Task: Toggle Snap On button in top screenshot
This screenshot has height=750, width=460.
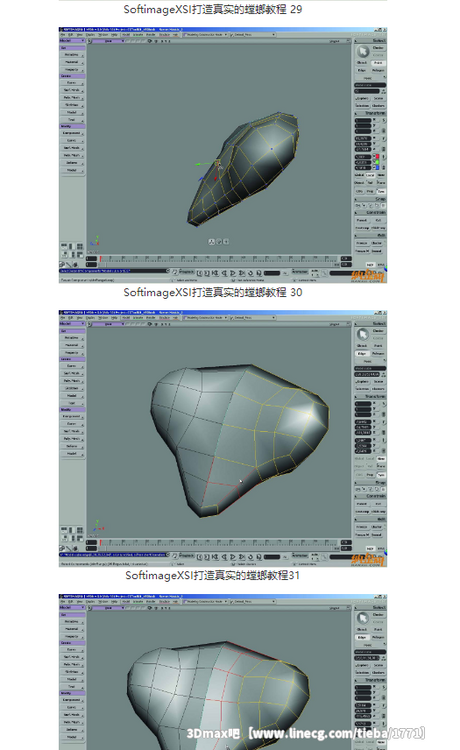Action: tap(357, 206)
